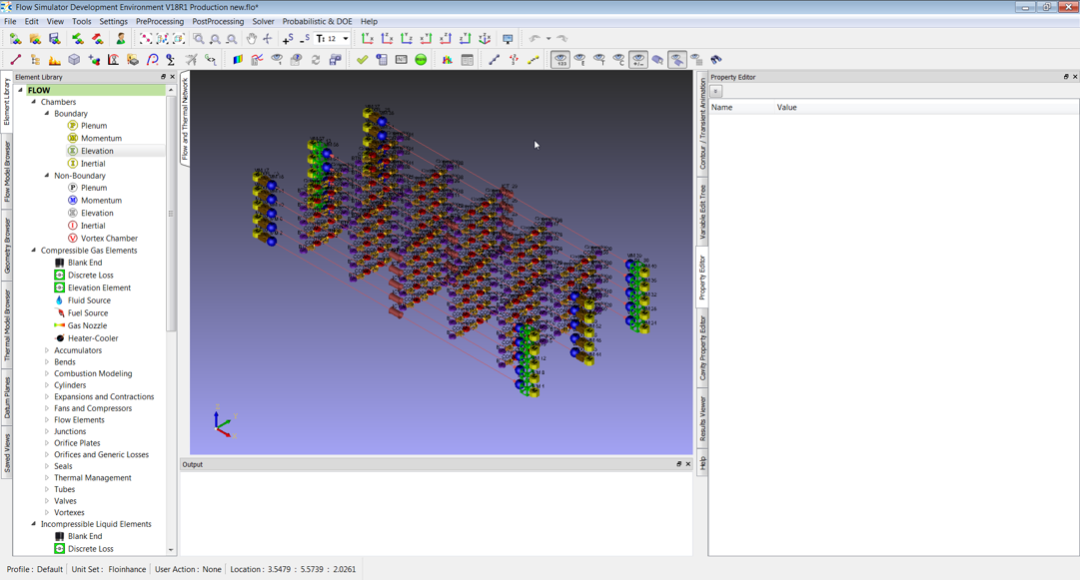Click the increase size +S icon

click(287, 39)
